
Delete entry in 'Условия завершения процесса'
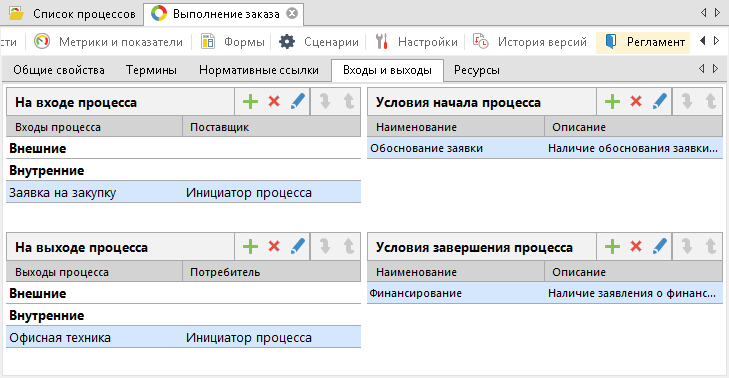(x=636, y=246)
